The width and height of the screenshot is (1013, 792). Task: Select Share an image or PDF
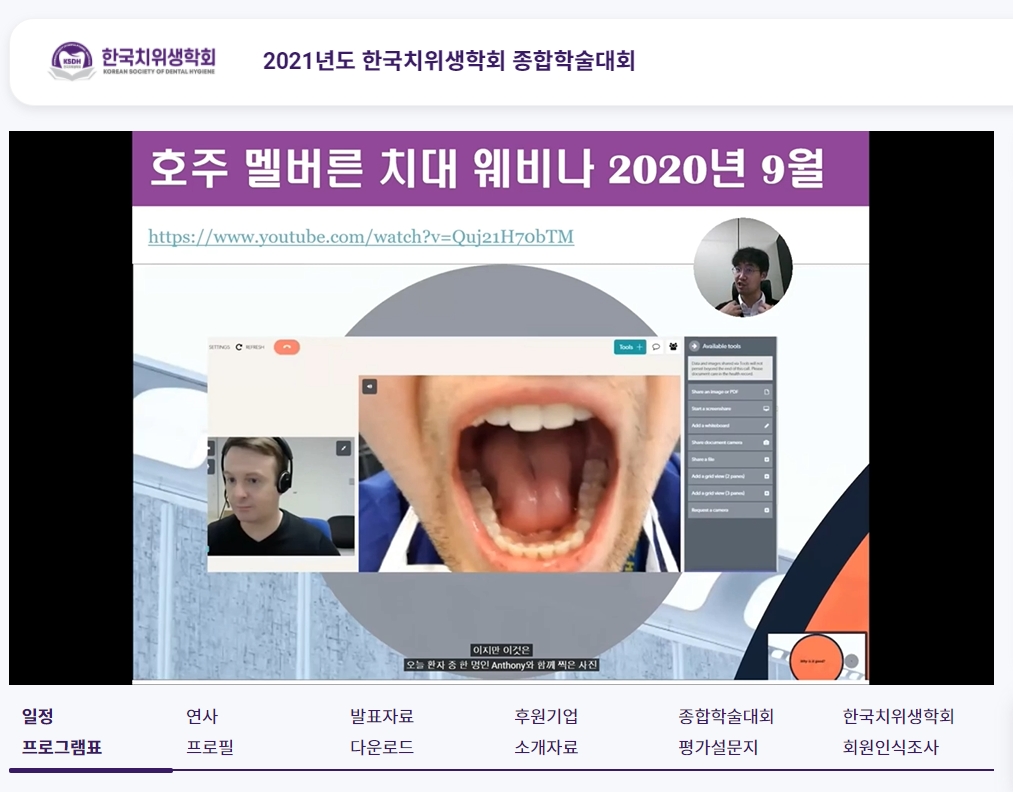coord(730,392)
